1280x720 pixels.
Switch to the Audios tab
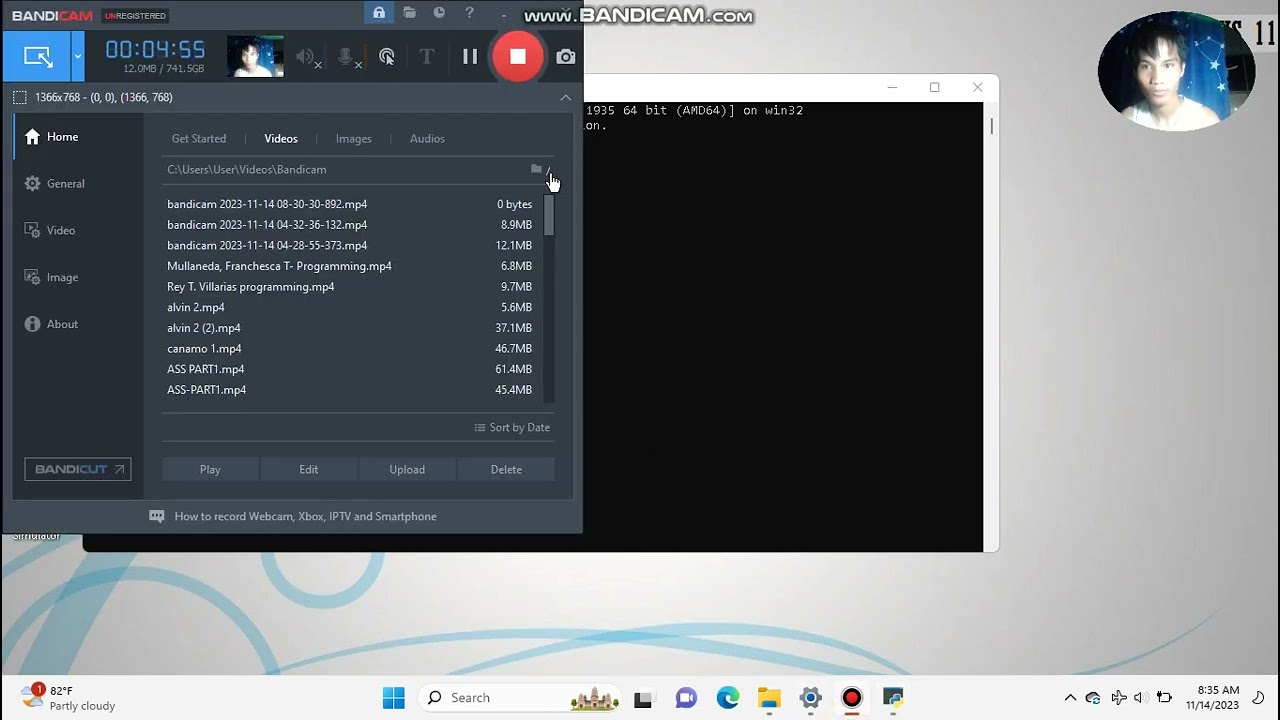pyautogui.click(x=427, y=139)
